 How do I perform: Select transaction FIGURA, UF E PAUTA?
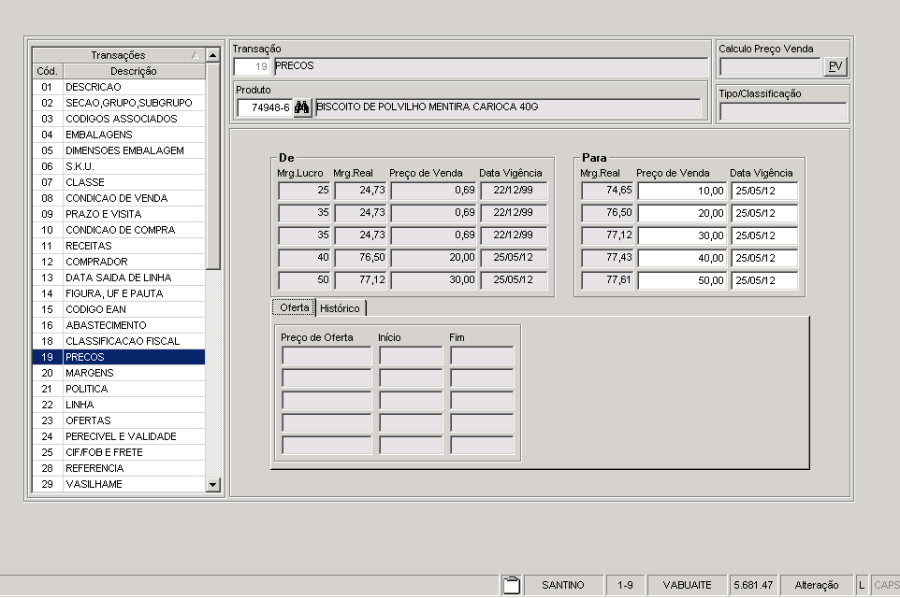[119, 294]
